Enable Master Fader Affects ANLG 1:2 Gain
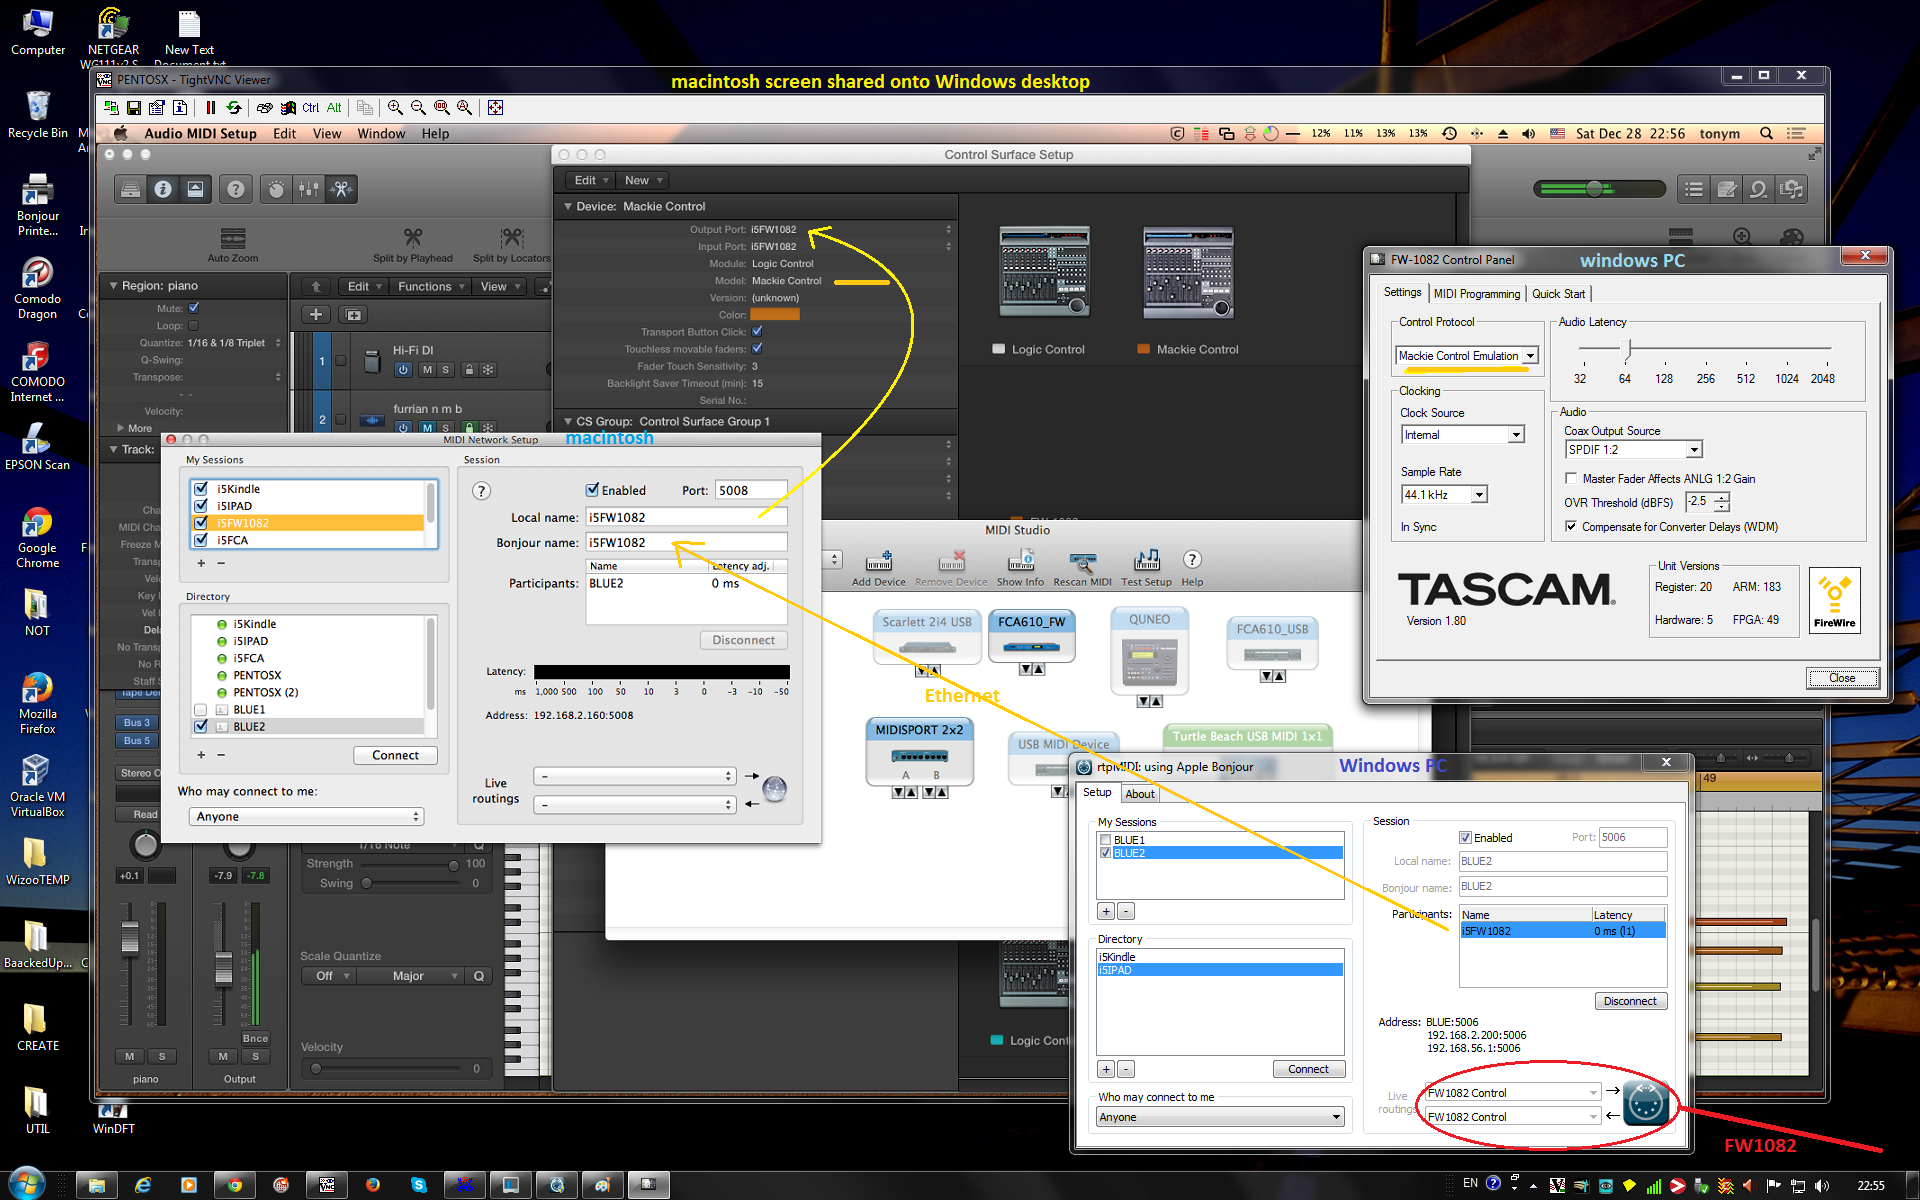This screenshot has height=1200, width=1920. (x=1571, y=479)
